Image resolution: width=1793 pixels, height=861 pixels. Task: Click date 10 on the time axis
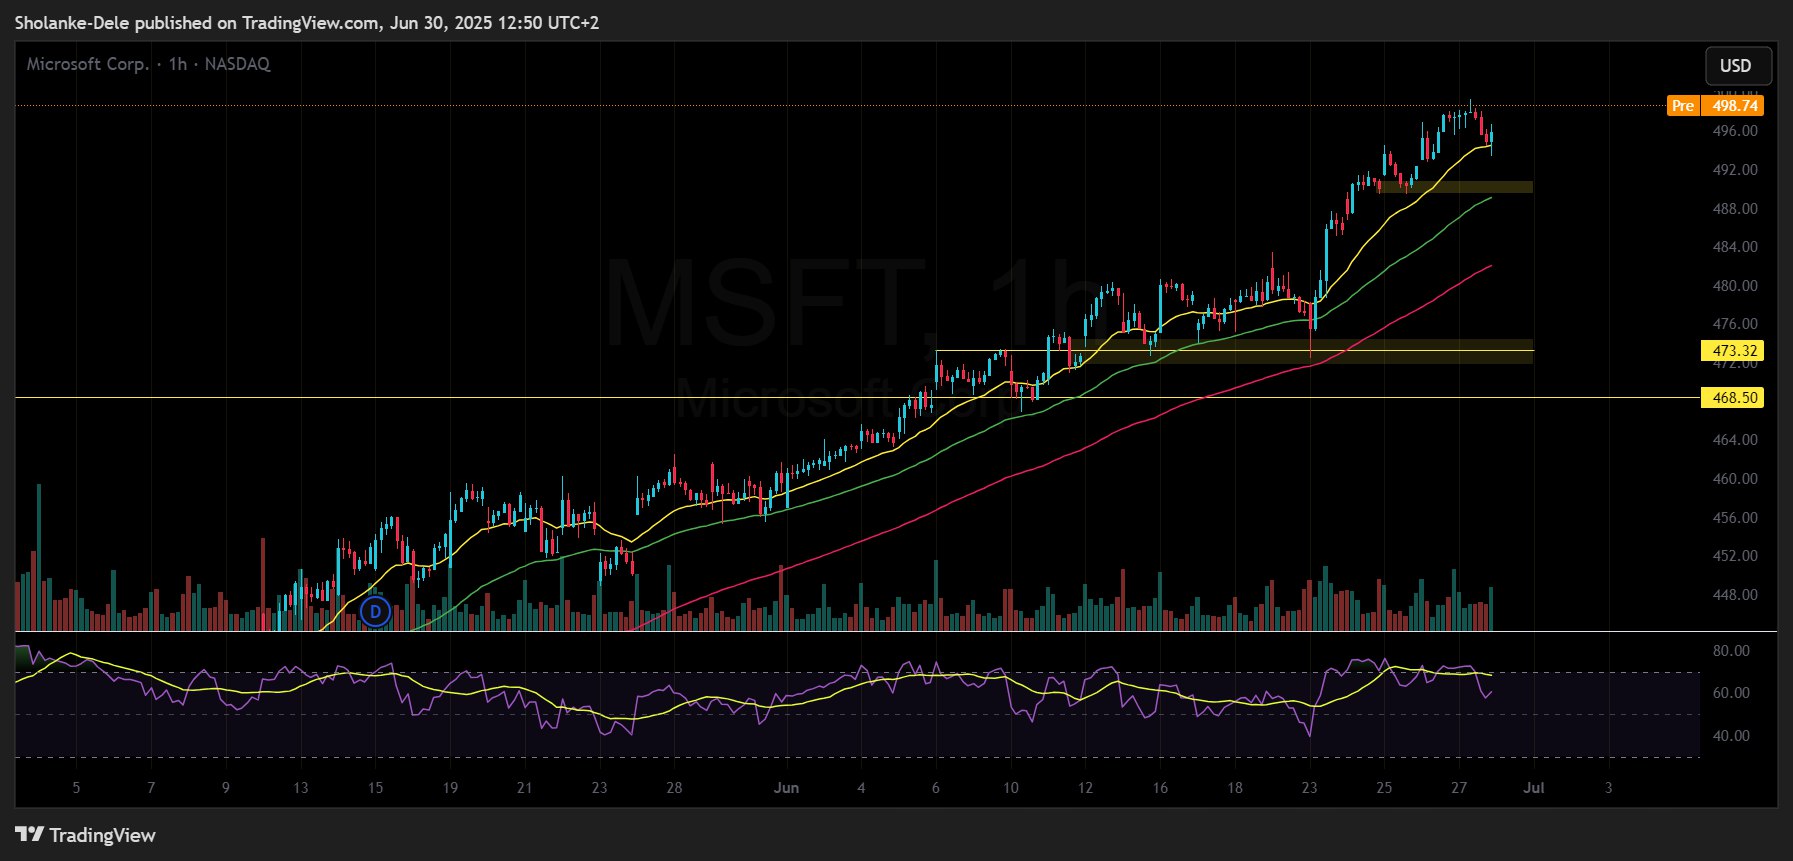click(x=1011, y=788)
